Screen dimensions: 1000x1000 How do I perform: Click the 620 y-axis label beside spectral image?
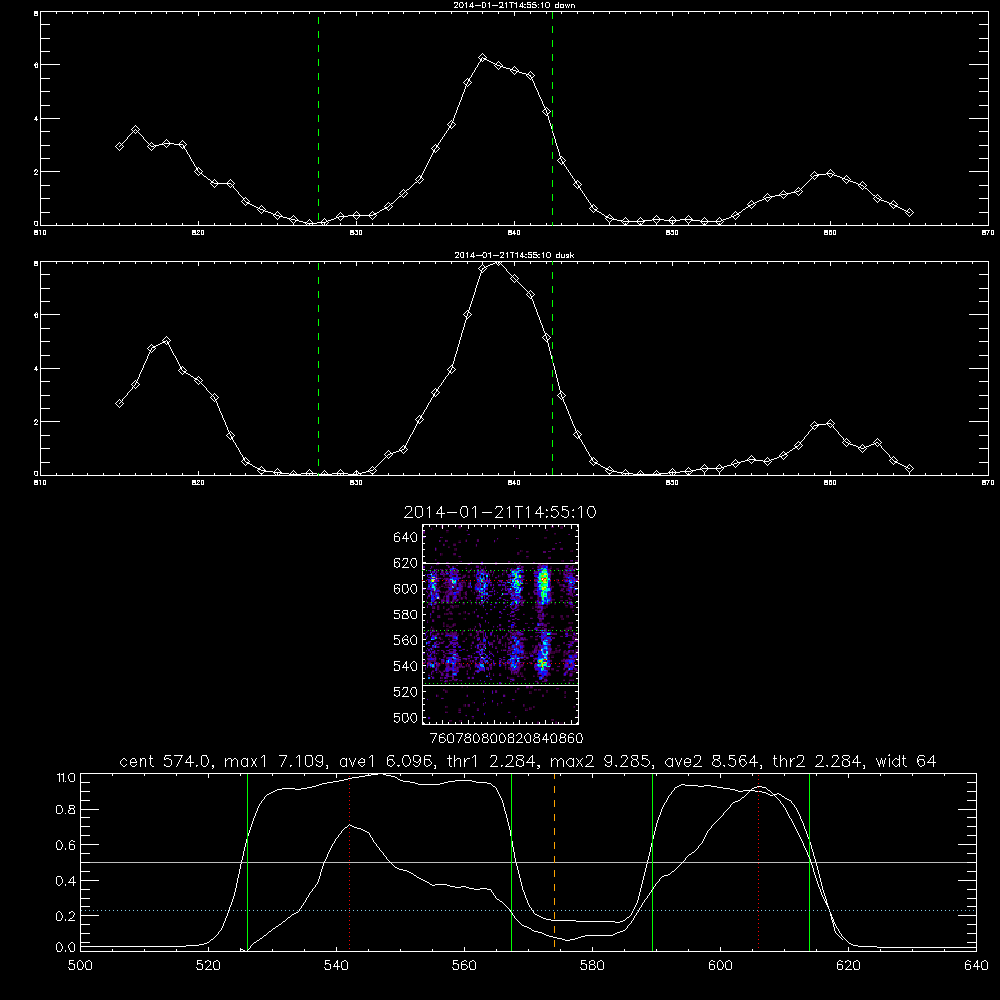click(406, 563)
